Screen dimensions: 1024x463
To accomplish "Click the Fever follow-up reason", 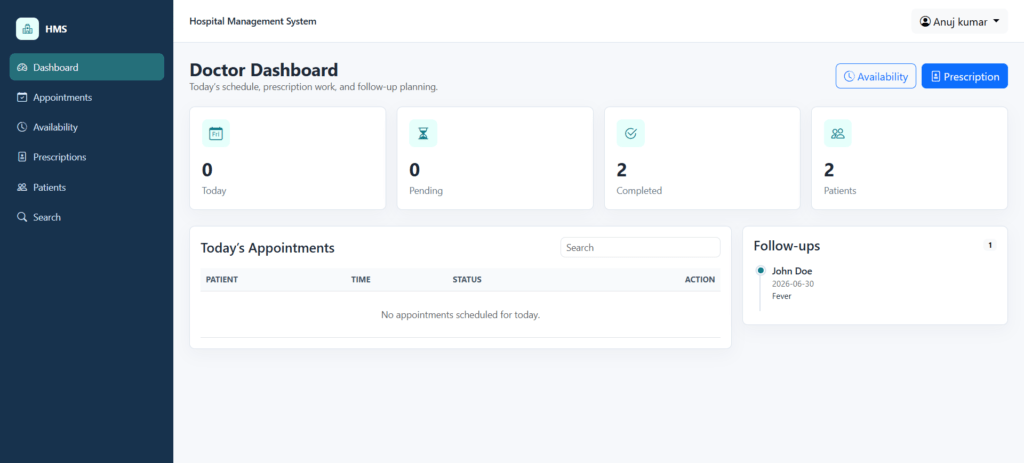I will pos(781,296).
